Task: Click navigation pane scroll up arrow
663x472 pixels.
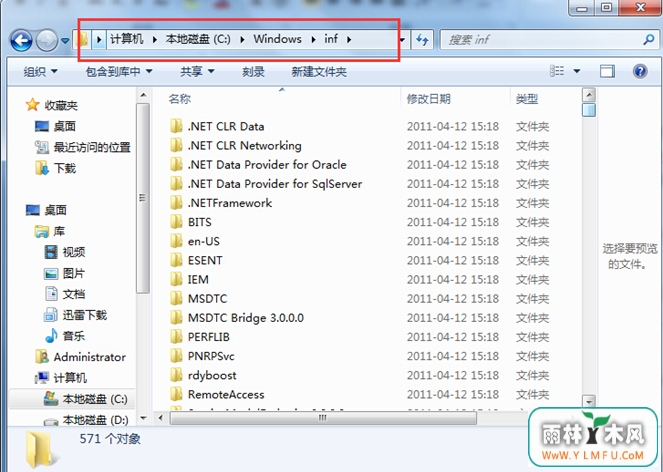Action: [143, 95]
